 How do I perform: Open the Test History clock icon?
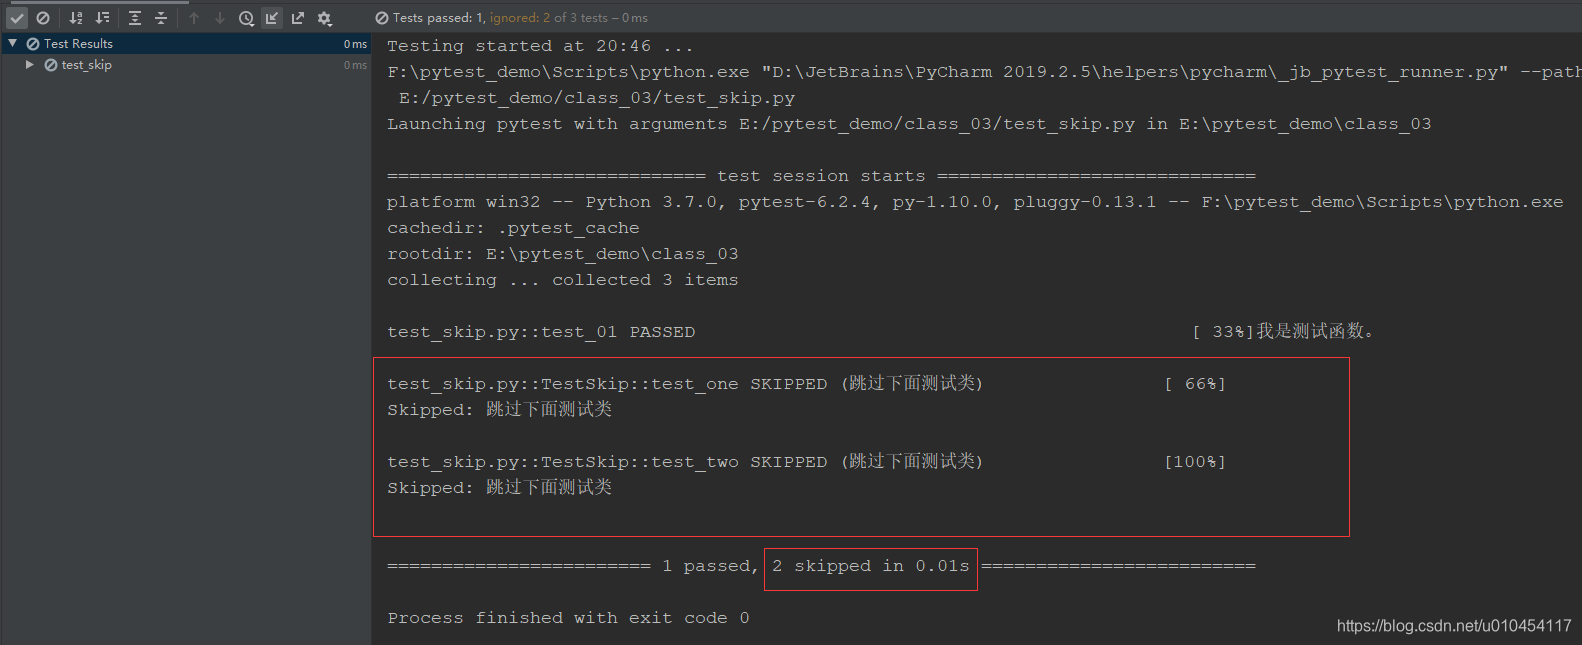[245, 17]
